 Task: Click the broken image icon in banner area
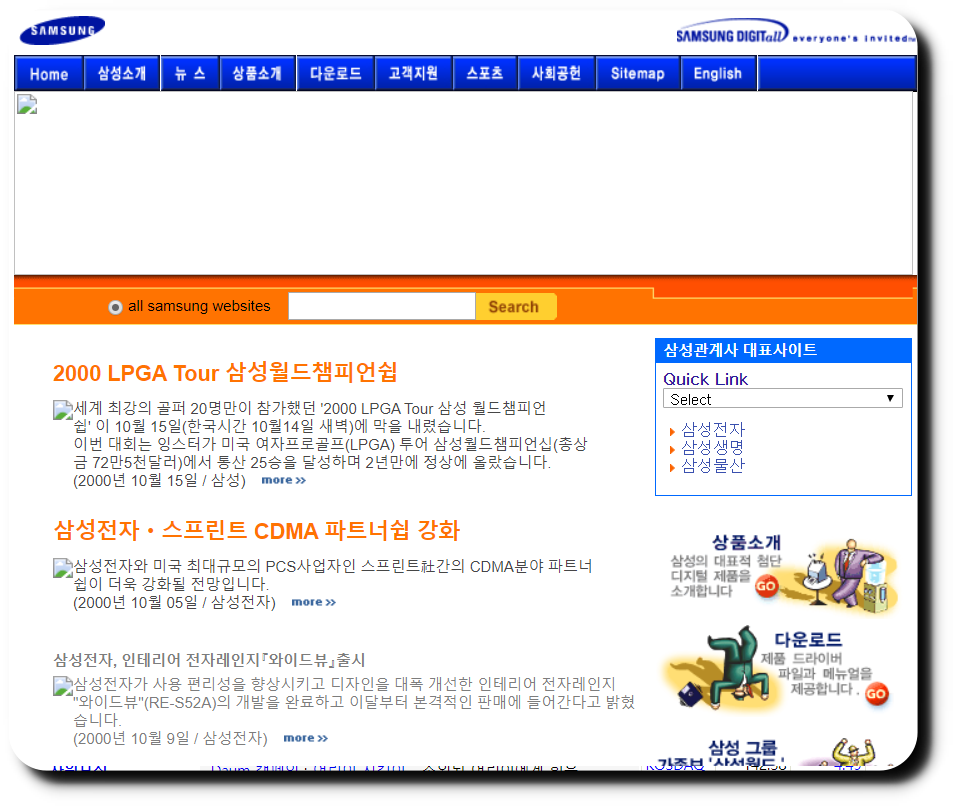[x=27, y=104]
